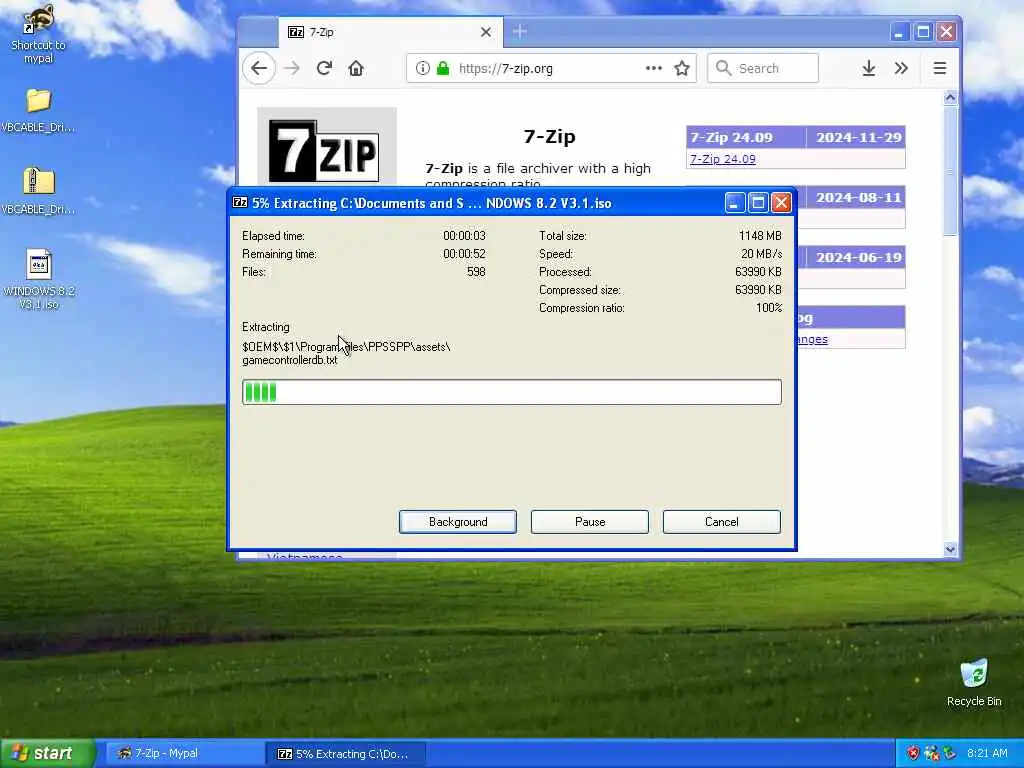Maximize the extraction dialog window
The image size is (1024, 768).
[758, 203]
